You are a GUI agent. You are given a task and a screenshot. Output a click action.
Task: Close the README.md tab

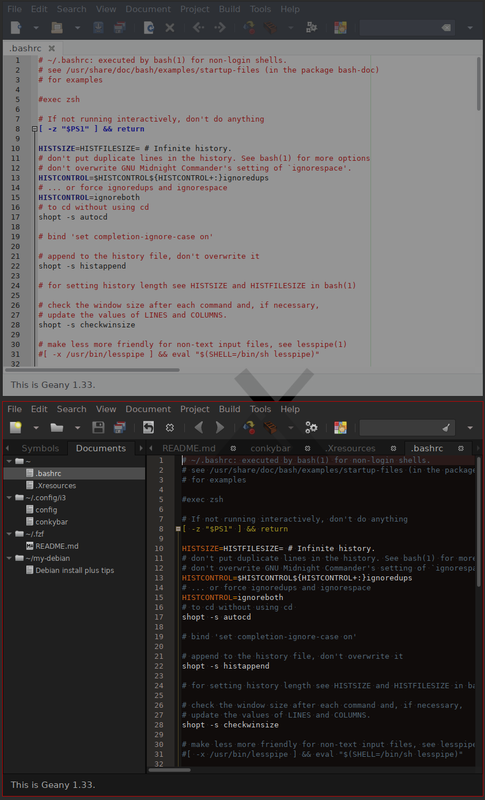pos(233,448)
